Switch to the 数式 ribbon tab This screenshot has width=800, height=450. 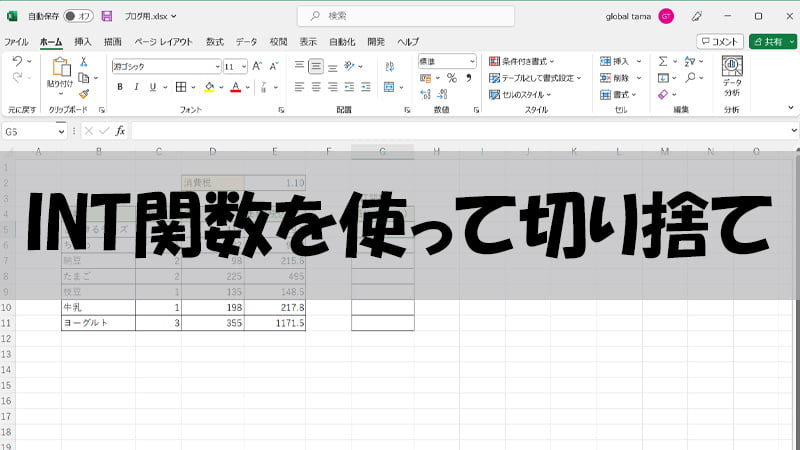tap(215, 42)
